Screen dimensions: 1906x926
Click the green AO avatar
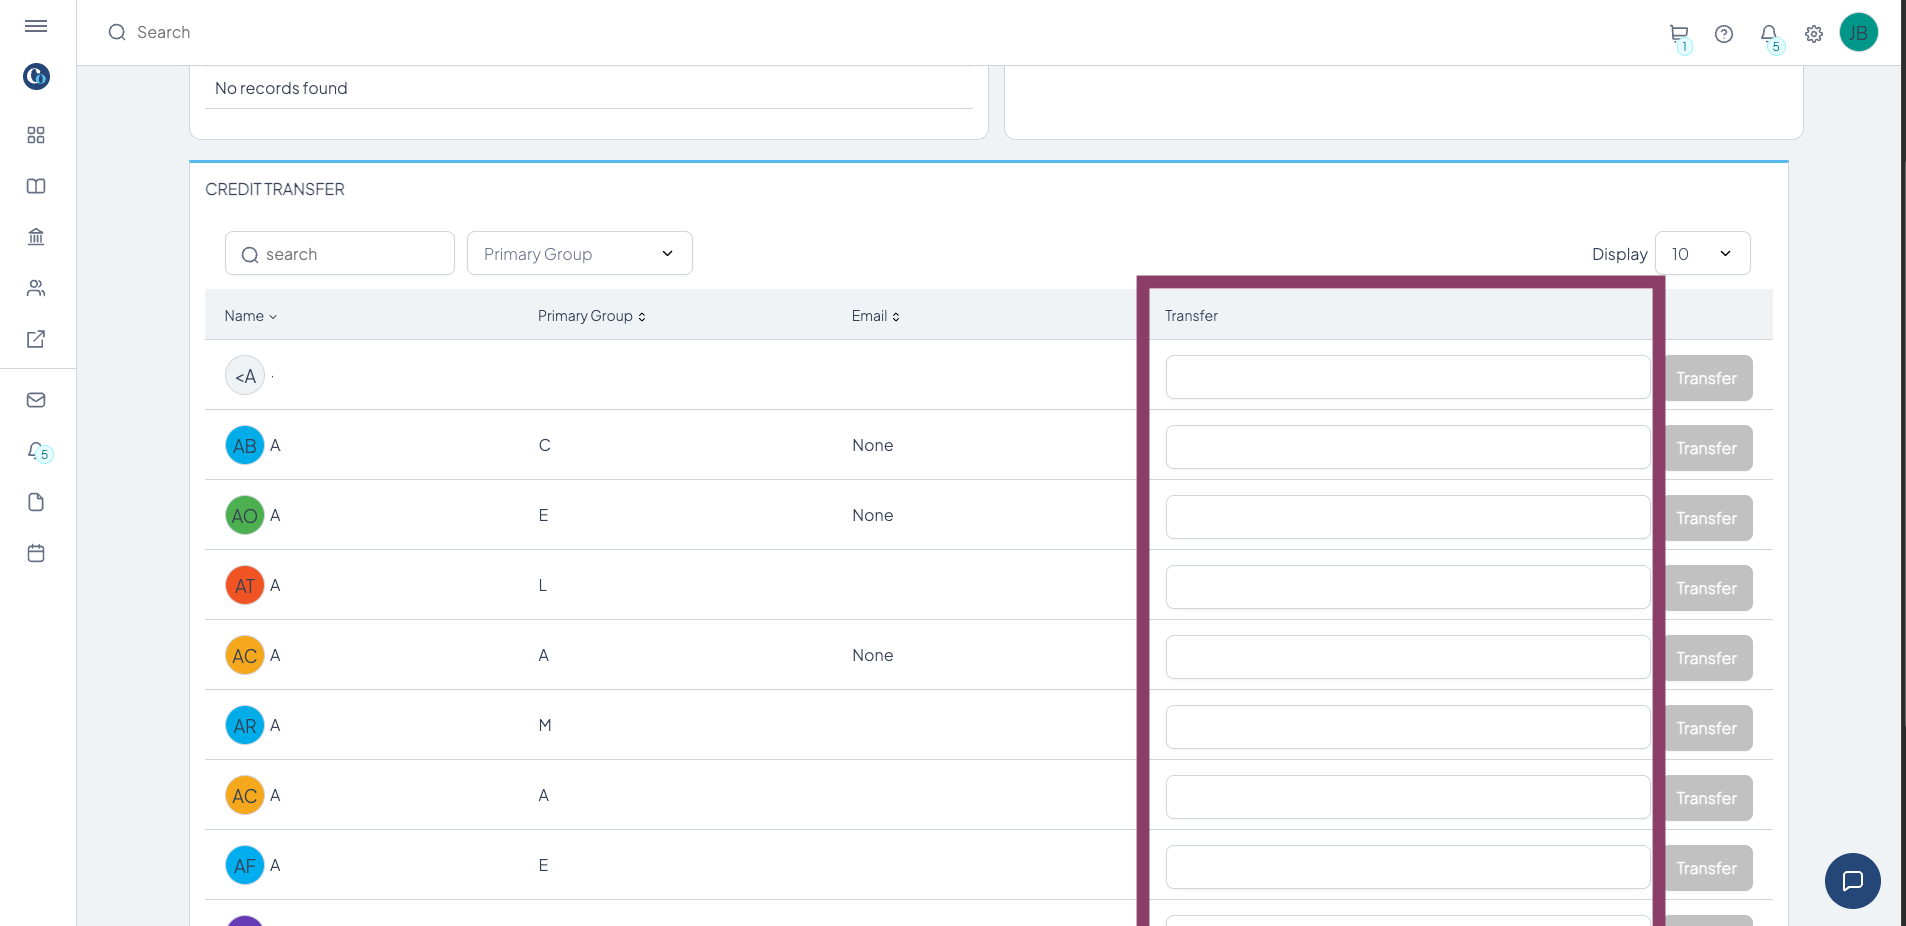click(245, 515)
